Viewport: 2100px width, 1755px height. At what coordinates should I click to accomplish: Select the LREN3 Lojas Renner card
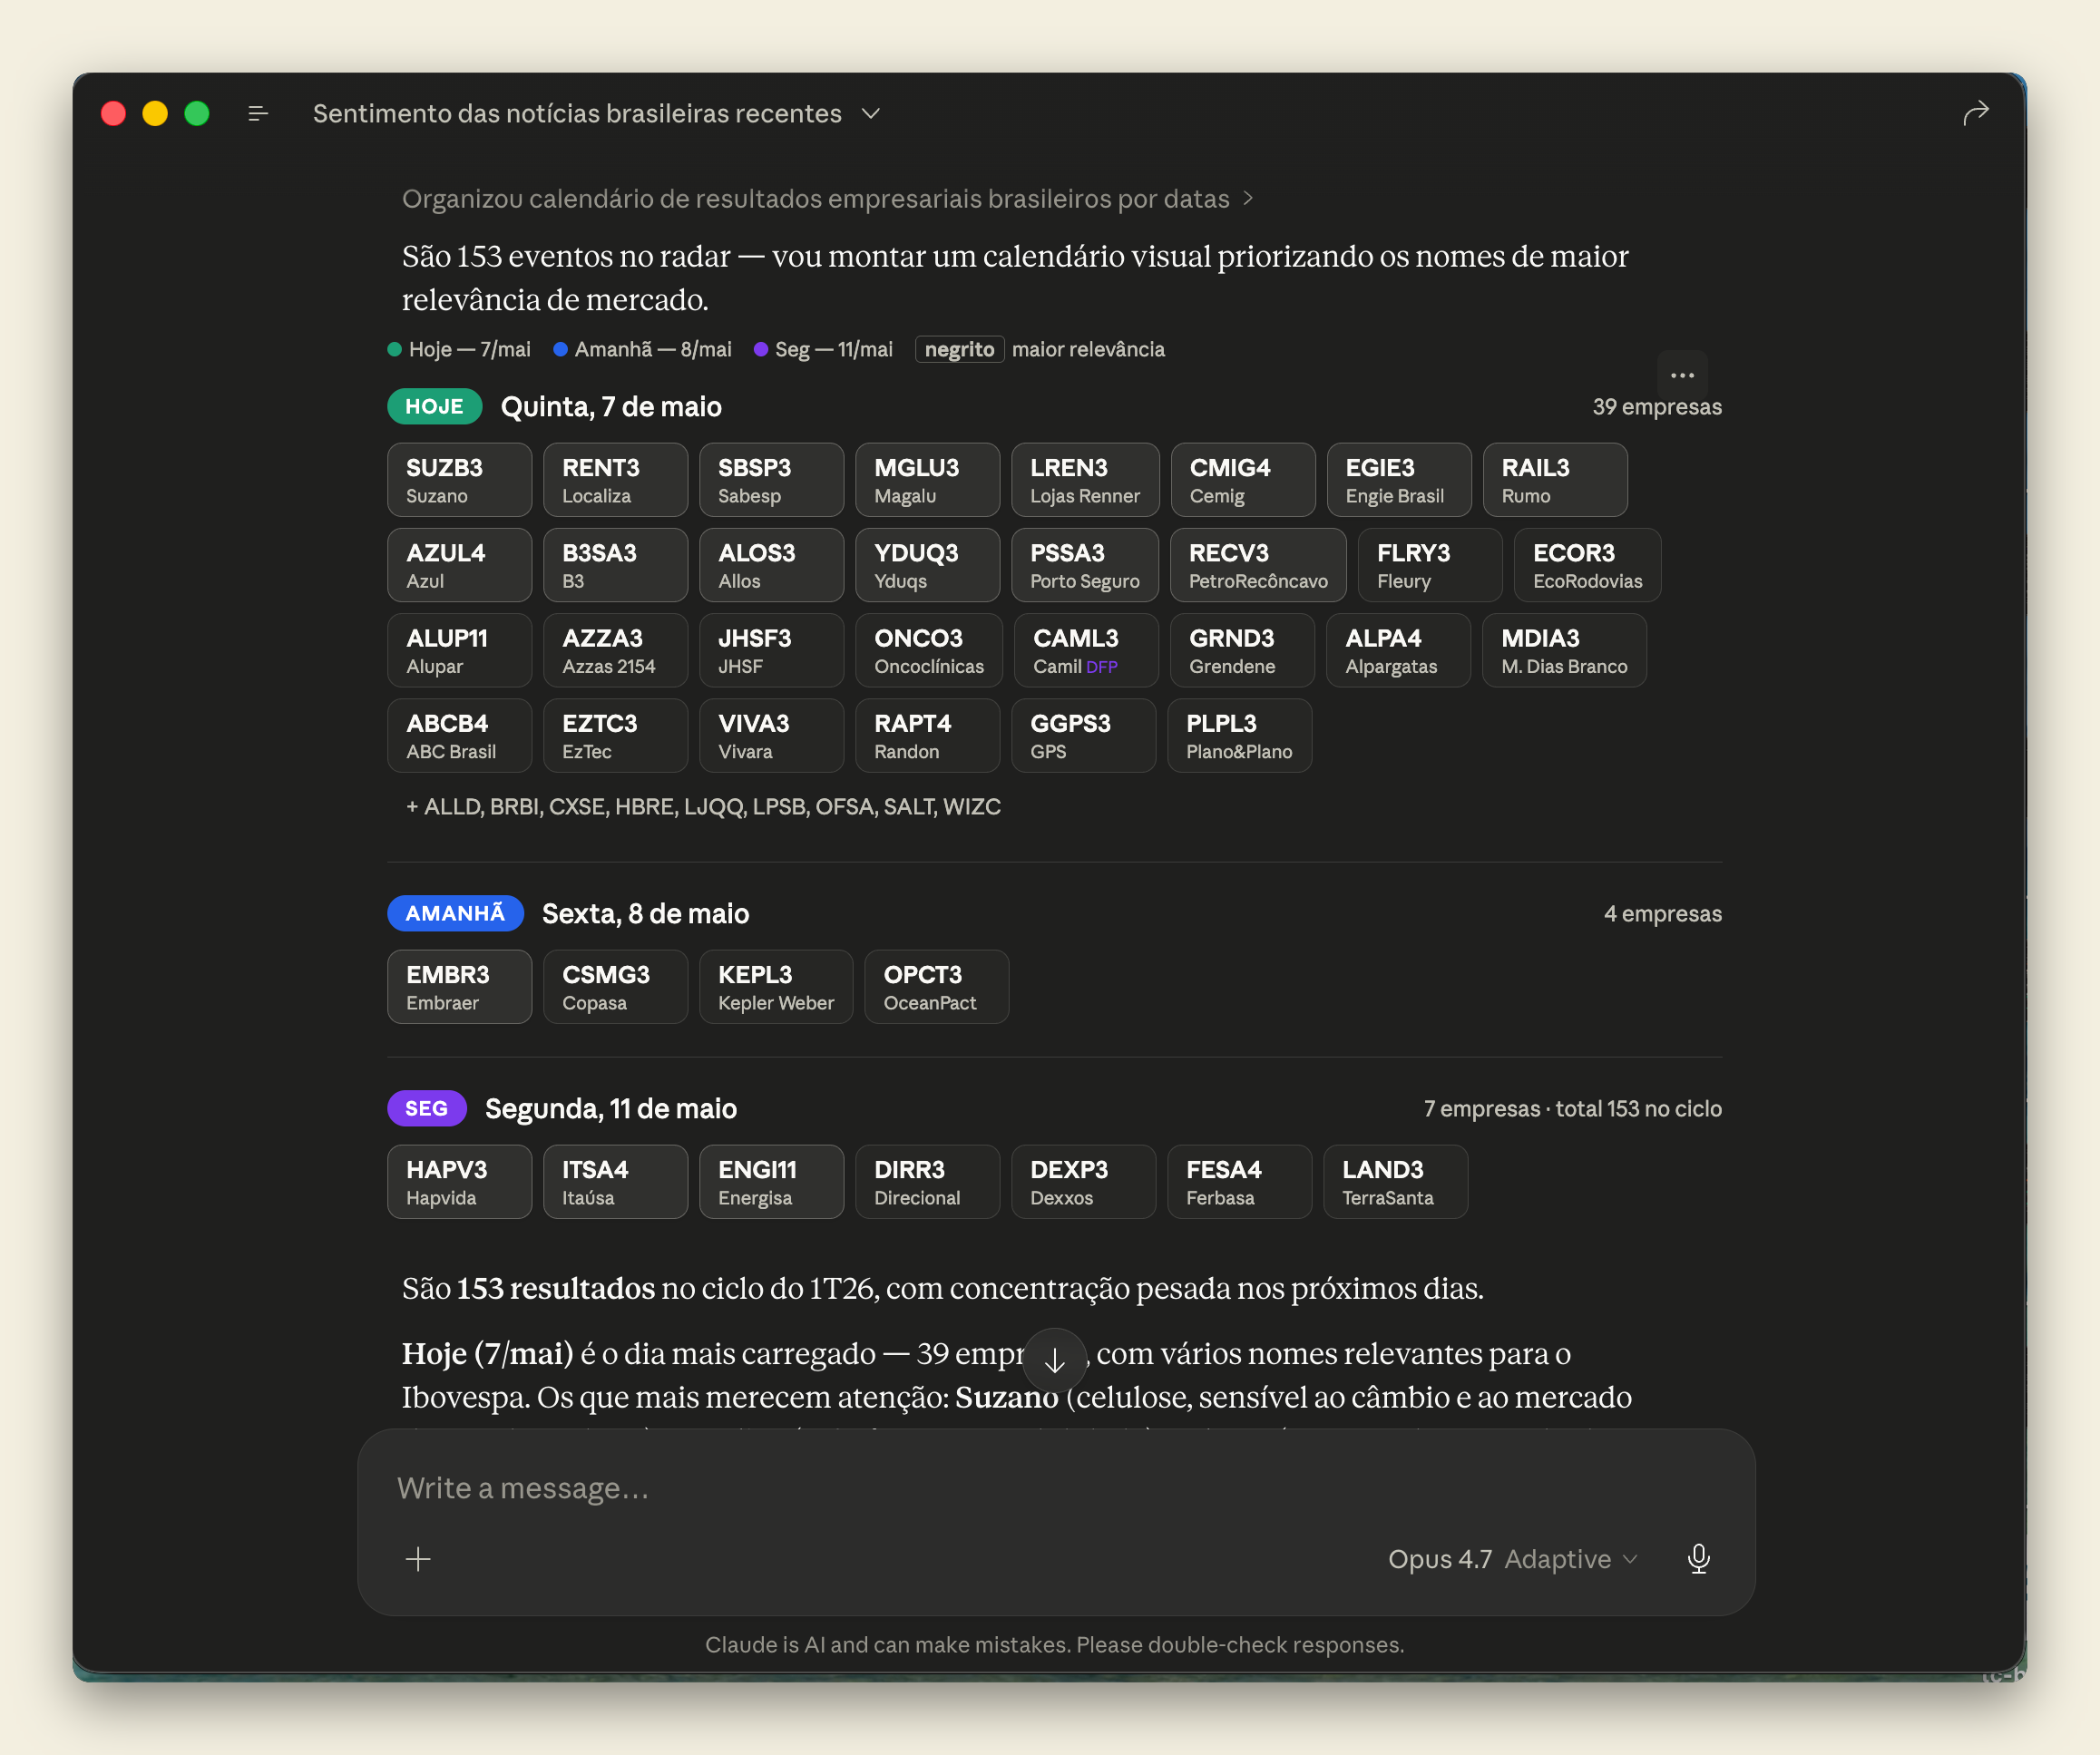pyautogui.click(x=1085, y=480)
